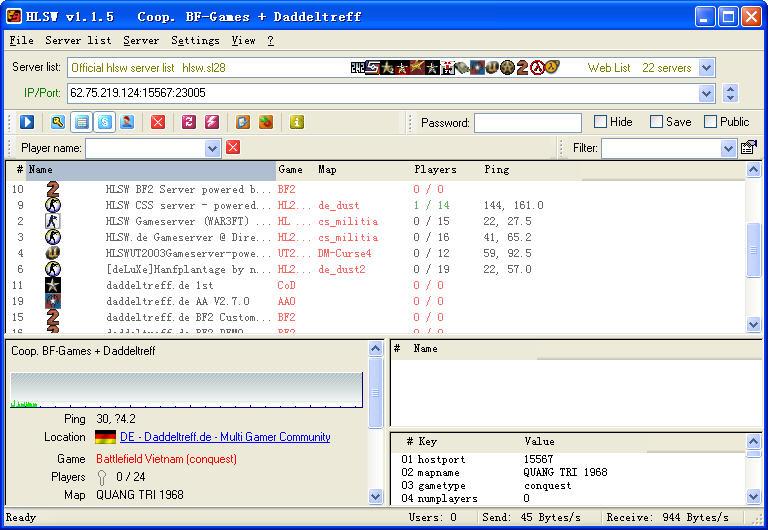Open the Player name dropdown
Screen dimensions: 768x530
[x=212, y=148]
